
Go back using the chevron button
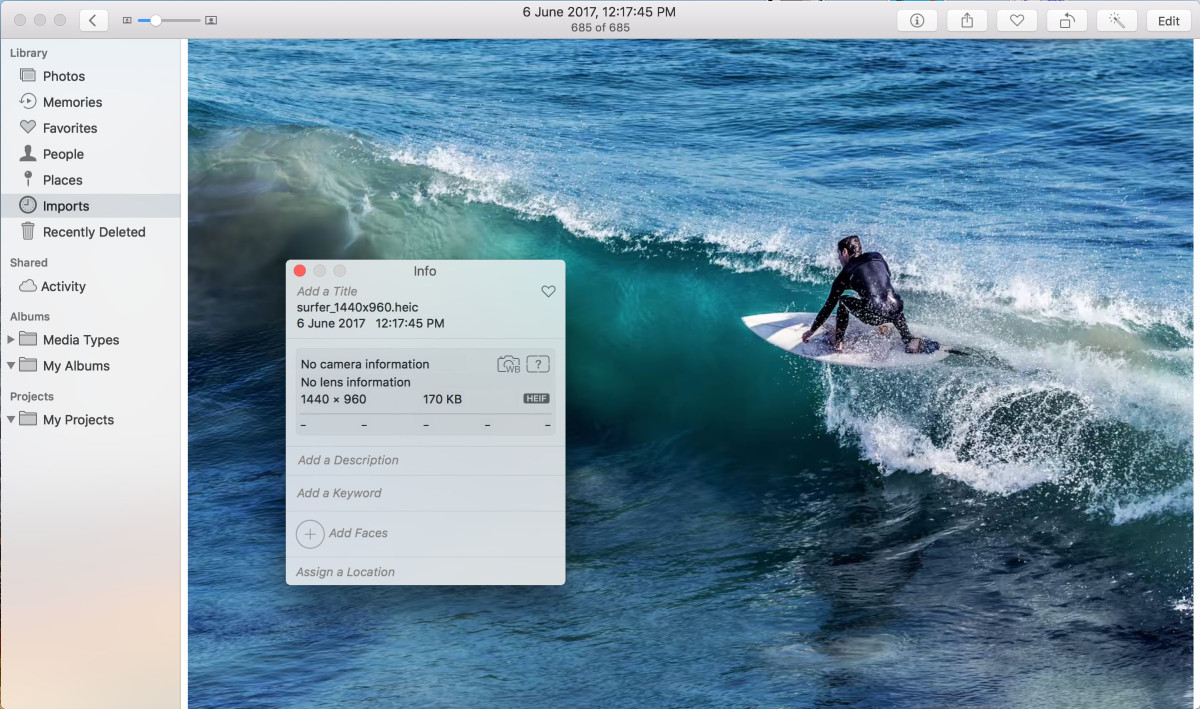(93, 20)
